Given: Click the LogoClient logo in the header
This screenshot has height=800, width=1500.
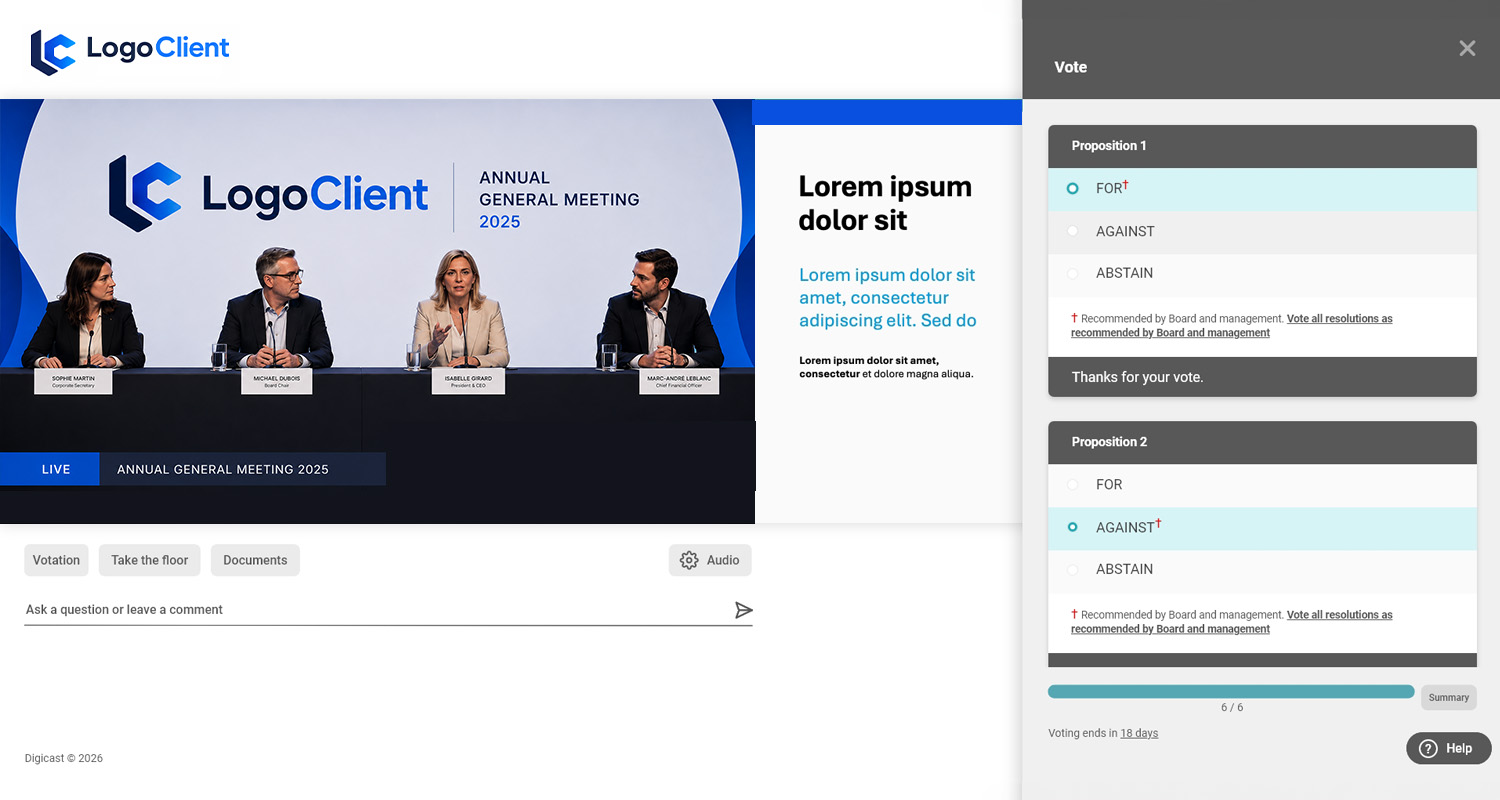Looking at the screenshot, I should click(x=130, y=52).
